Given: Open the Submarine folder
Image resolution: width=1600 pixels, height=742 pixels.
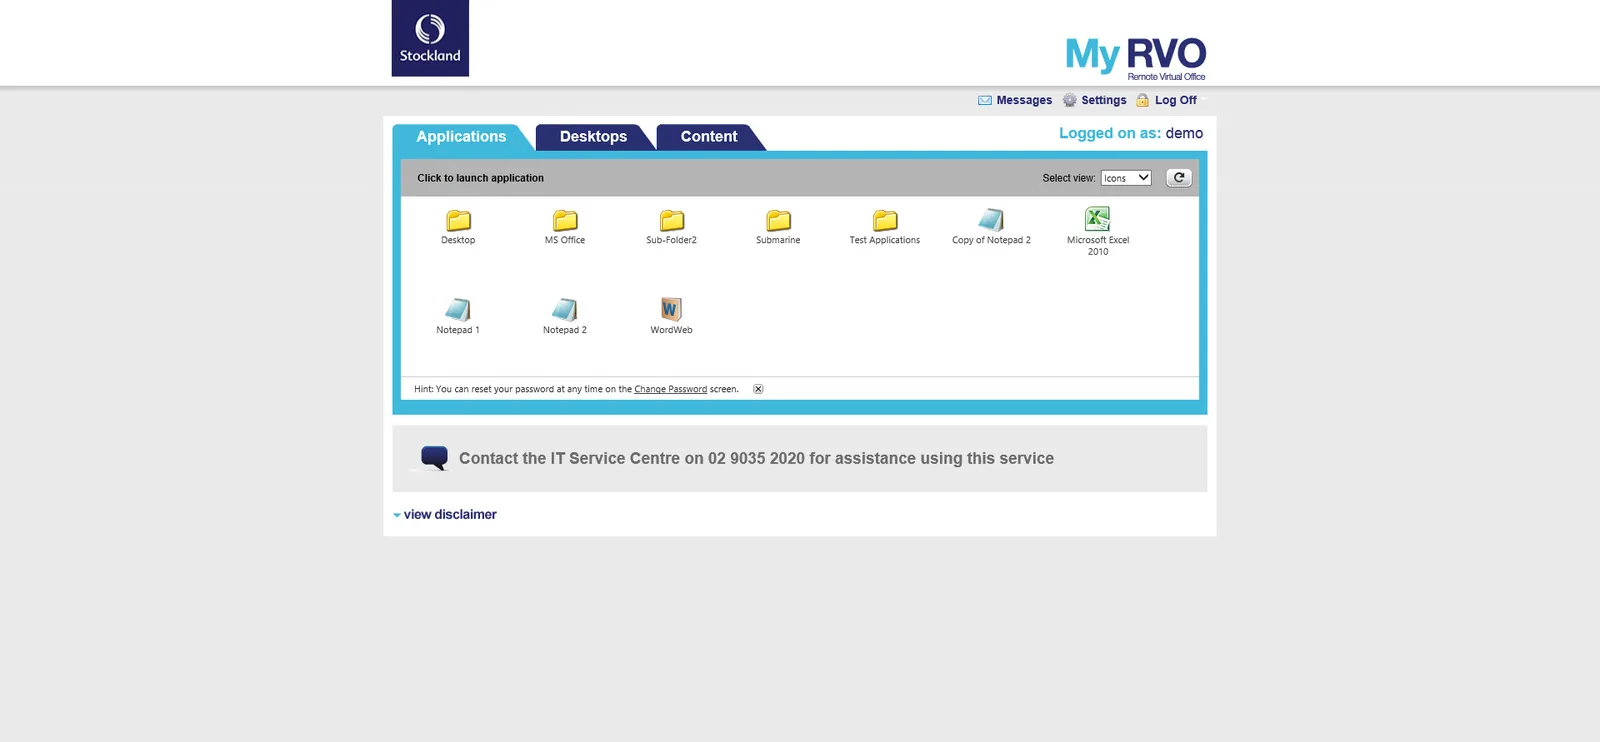Looking at the screenshot, I should (778, 220).
